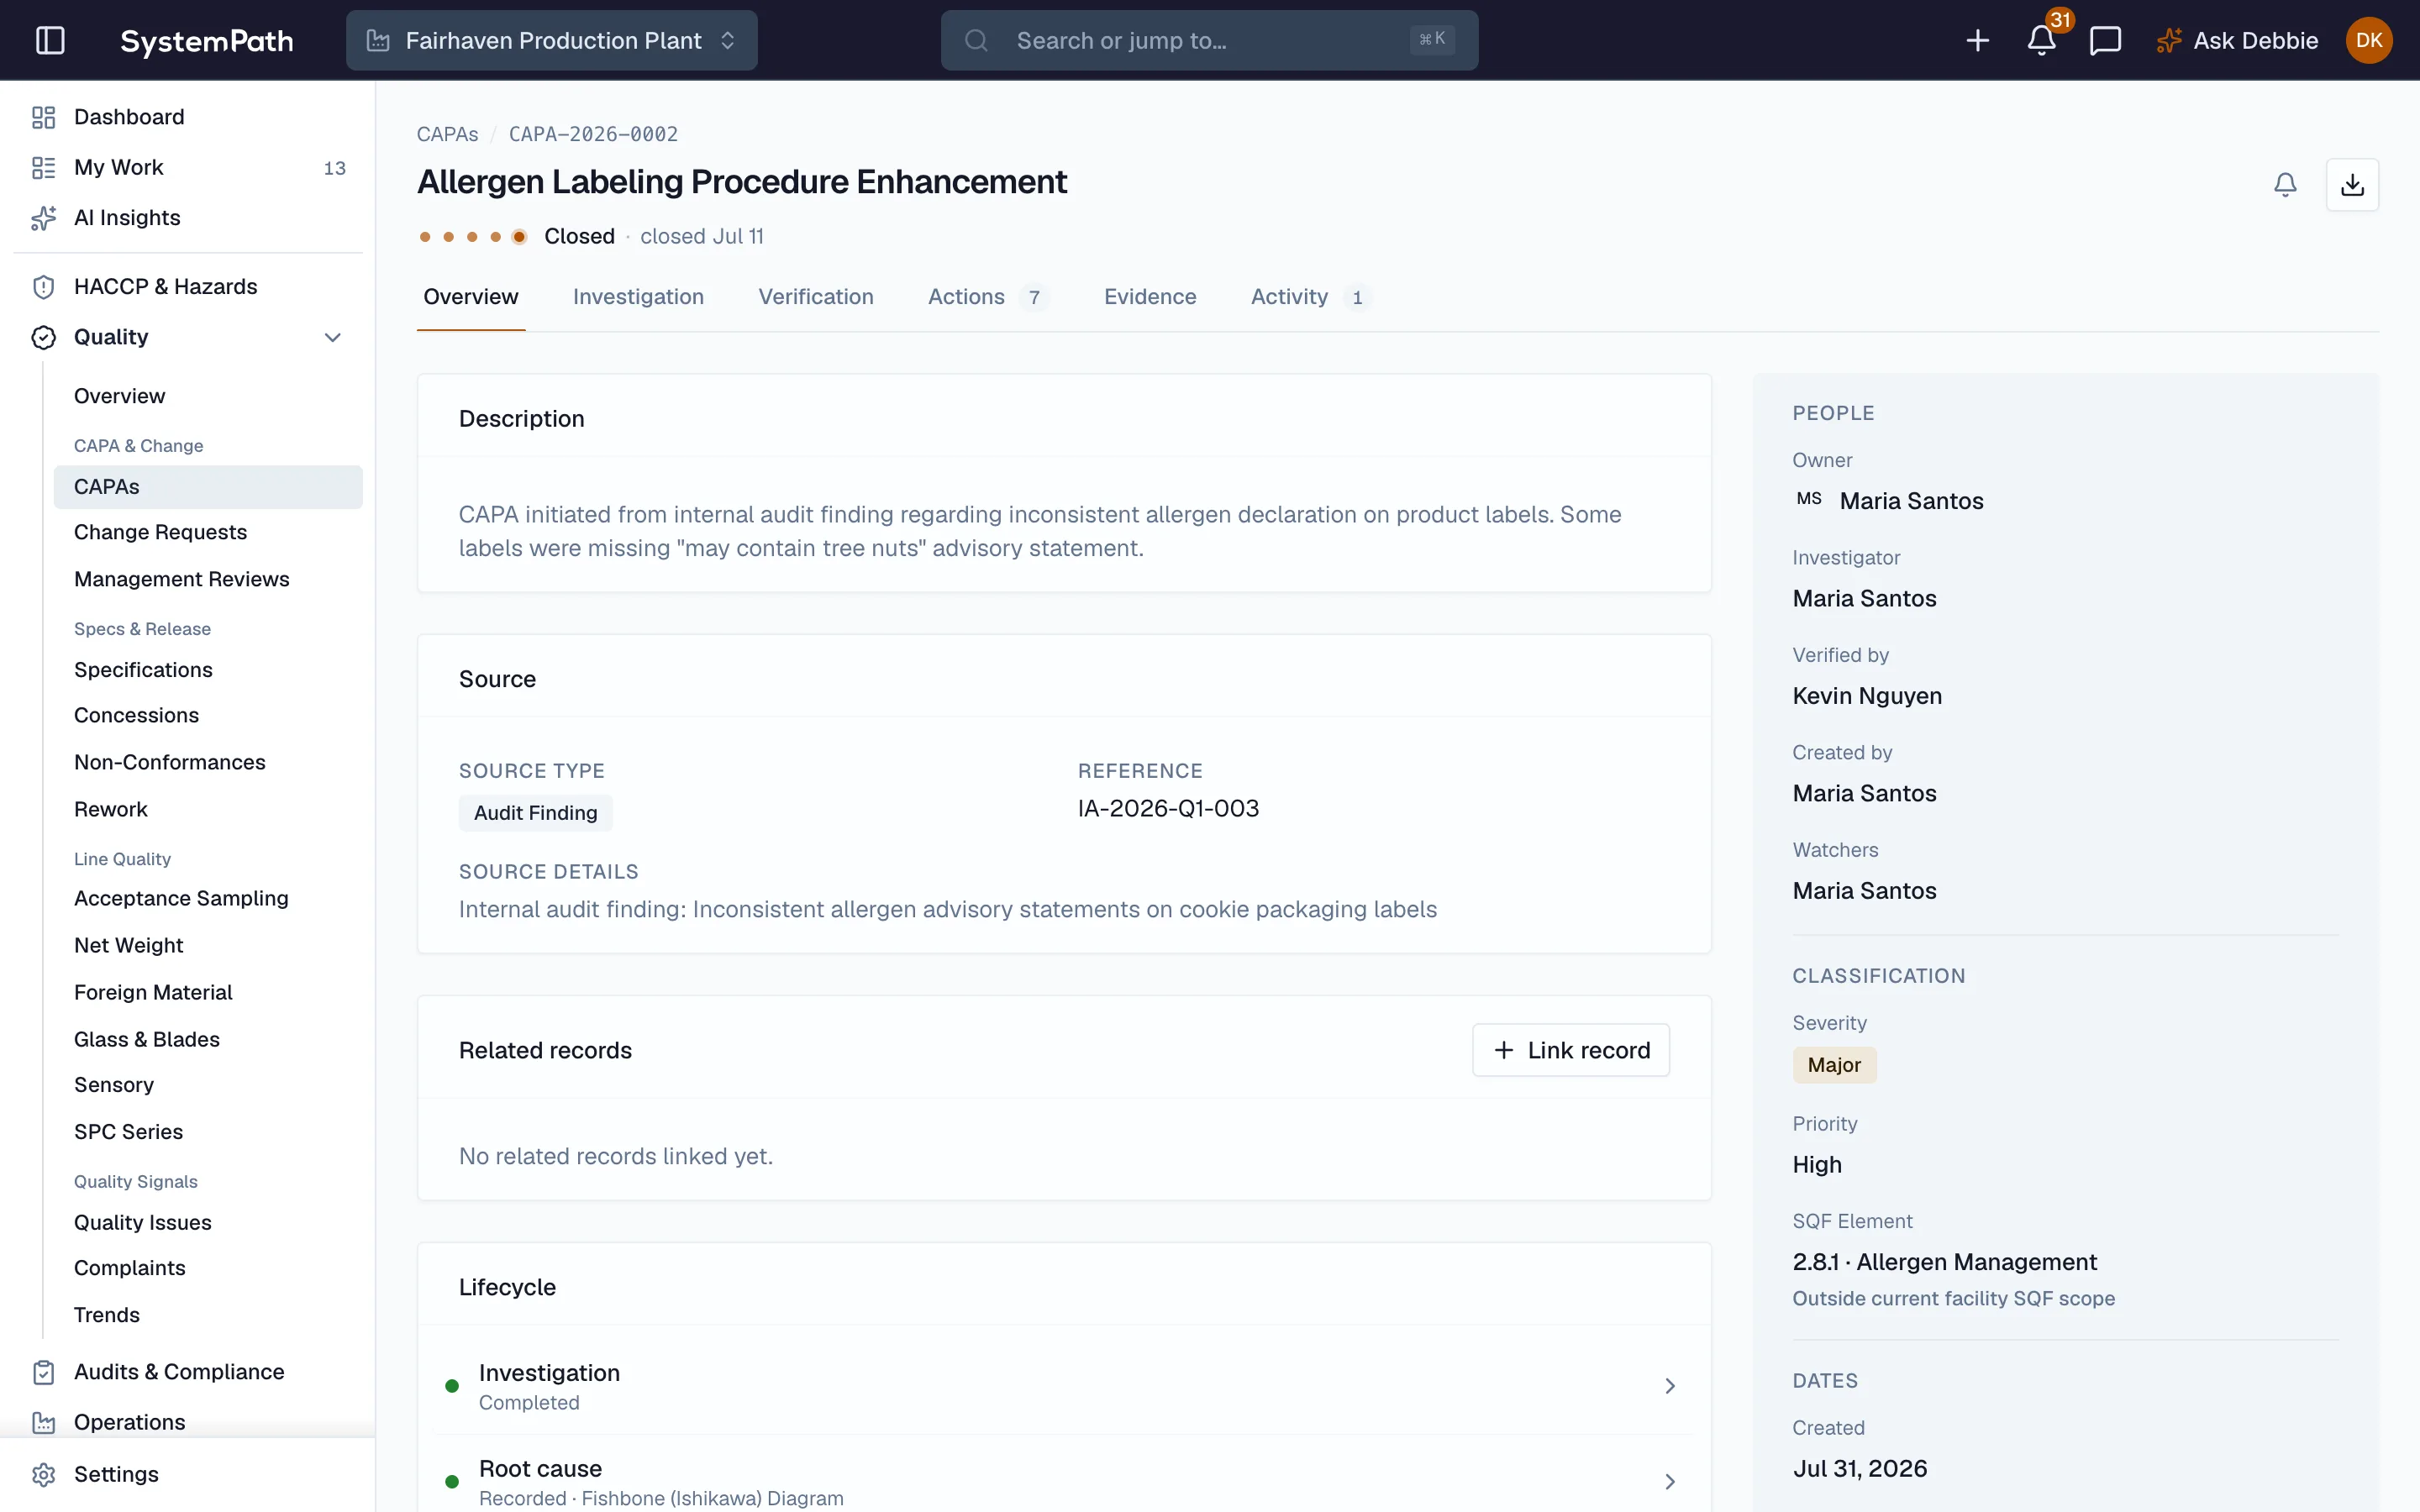Open the DK user avatar menu
2420x1512 pixels.
tap(2368, 40)
